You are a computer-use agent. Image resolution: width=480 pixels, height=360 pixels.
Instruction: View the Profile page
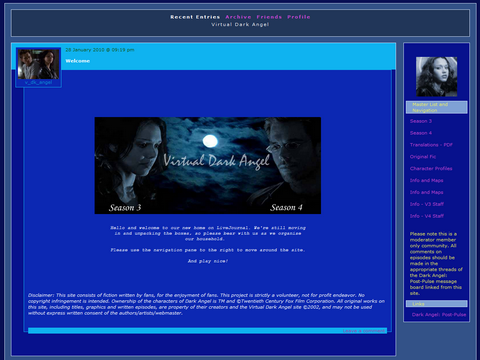(299, 17)
